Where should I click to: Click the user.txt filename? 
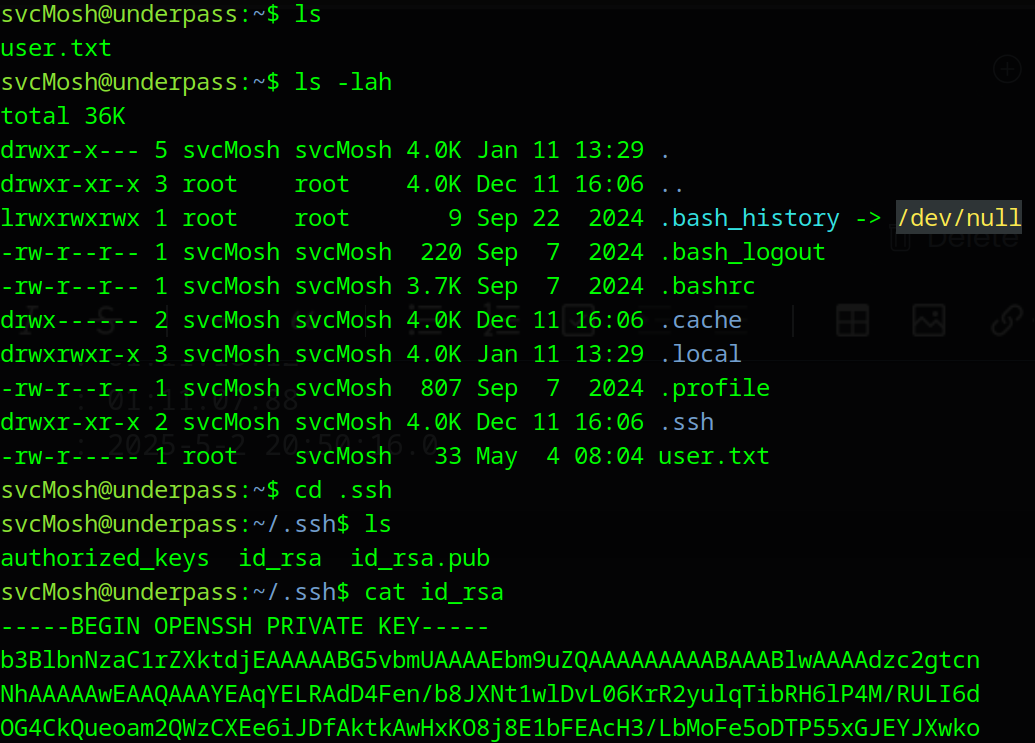pos(55,47)
